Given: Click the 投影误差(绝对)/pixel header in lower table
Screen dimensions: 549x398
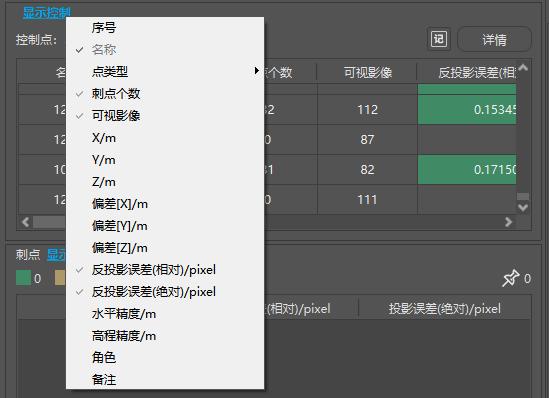Looking at the screenshot, I should pyautogui.click(x=444, y=309).
